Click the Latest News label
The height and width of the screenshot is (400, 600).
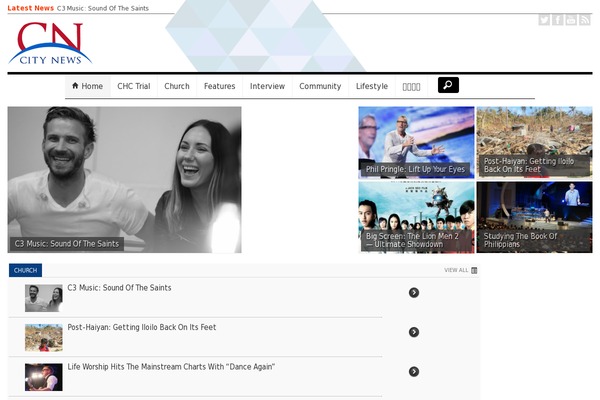30,8
